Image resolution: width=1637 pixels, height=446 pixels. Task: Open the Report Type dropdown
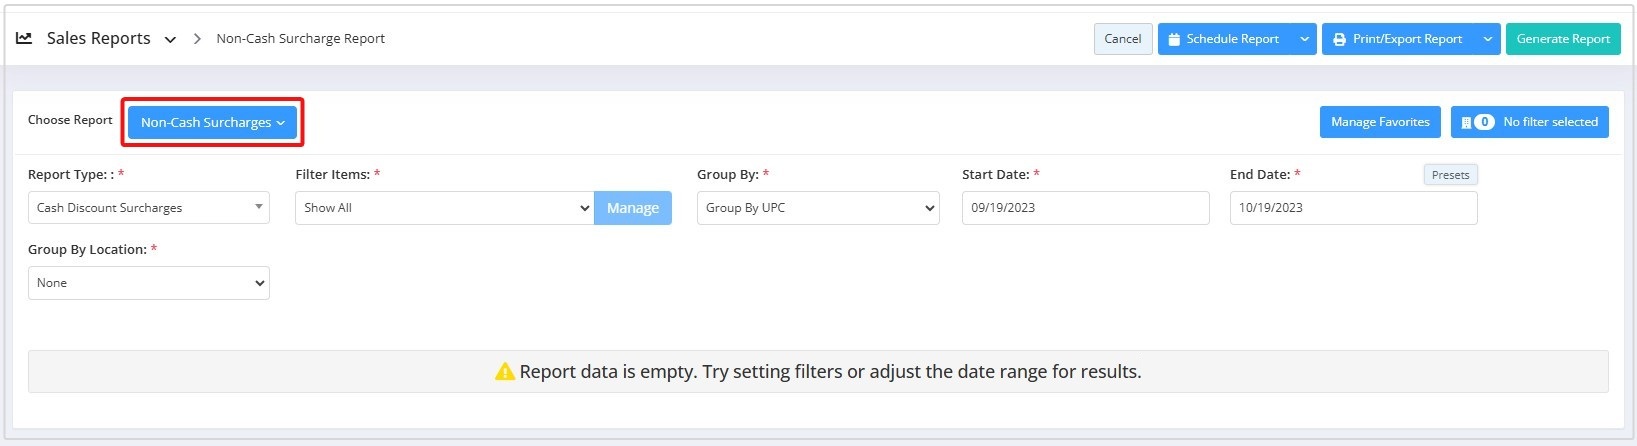click(149, 208)
